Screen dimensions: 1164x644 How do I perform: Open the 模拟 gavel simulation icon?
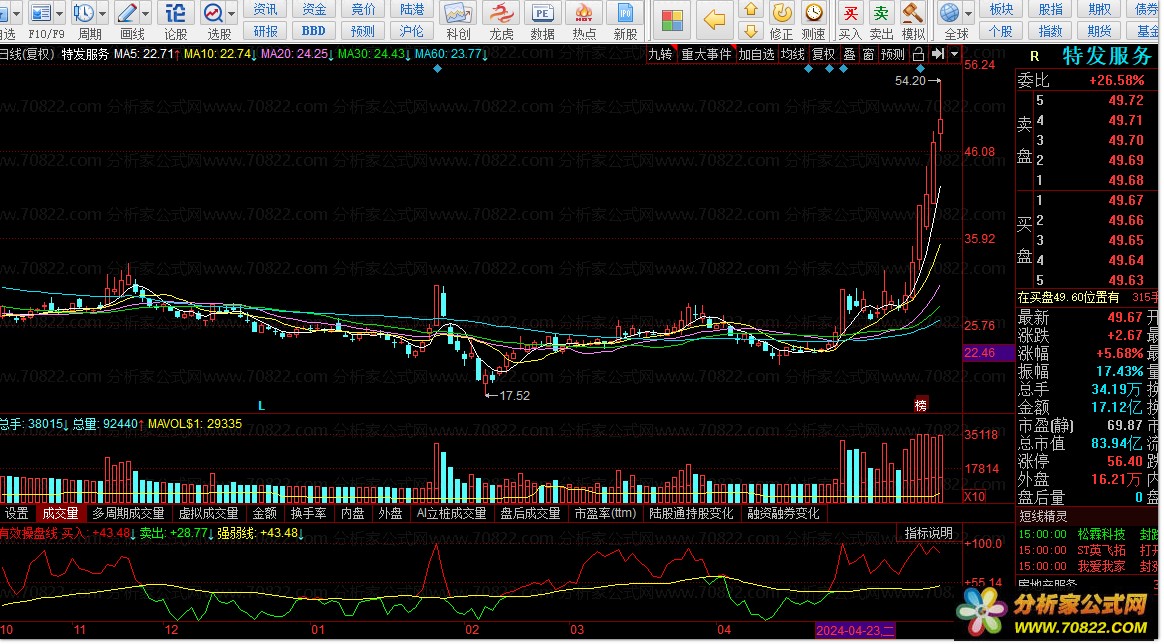point(912,13)
